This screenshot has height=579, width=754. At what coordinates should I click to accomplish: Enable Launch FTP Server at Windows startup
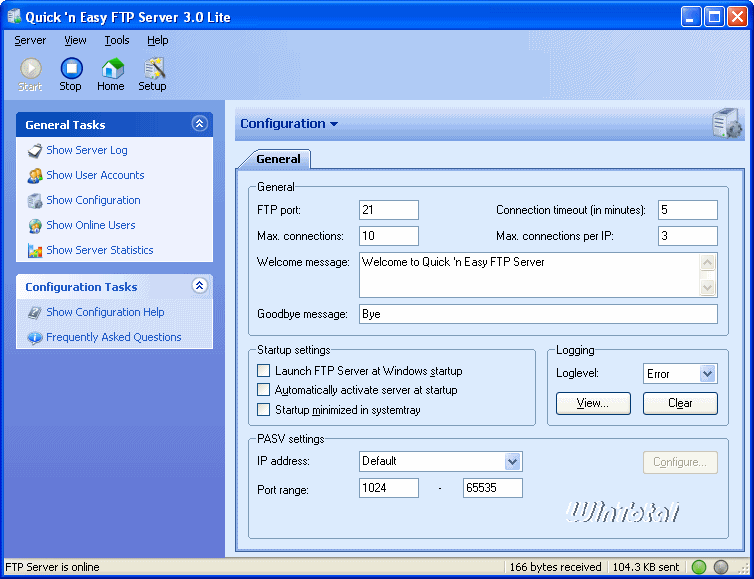coord(264,371)
